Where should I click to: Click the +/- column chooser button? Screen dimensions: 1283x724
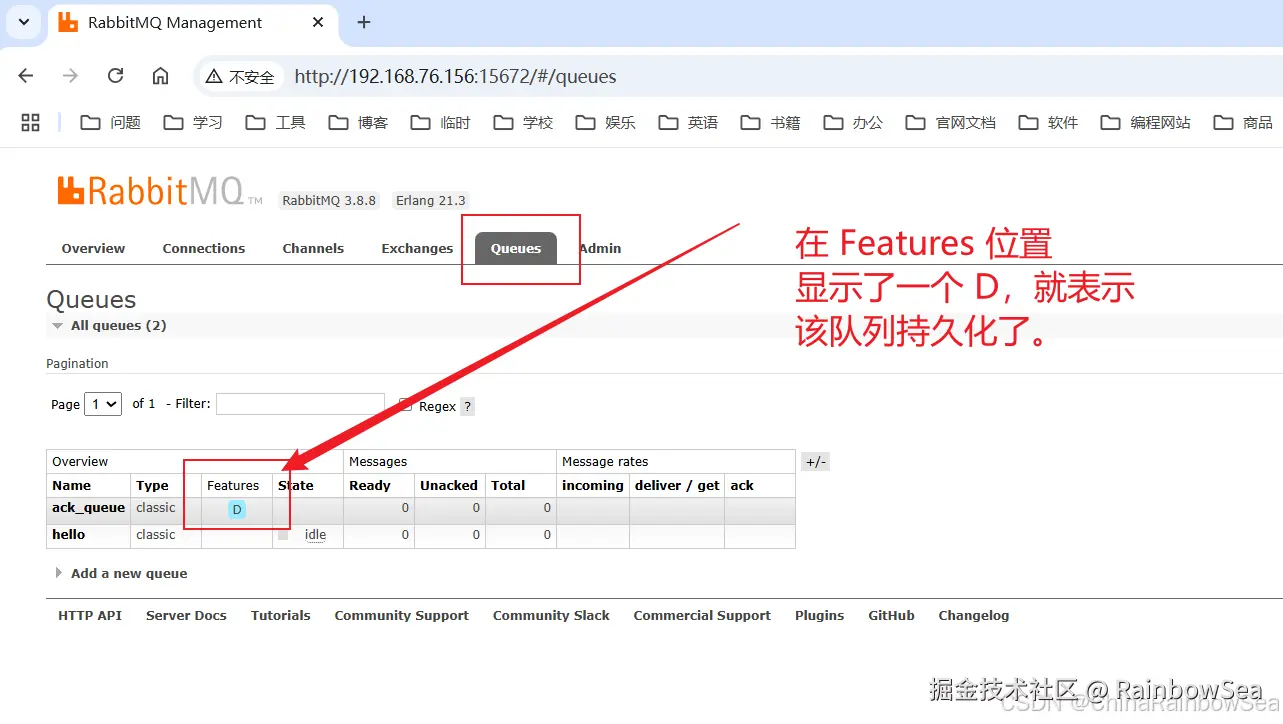[x=816, y=461]
